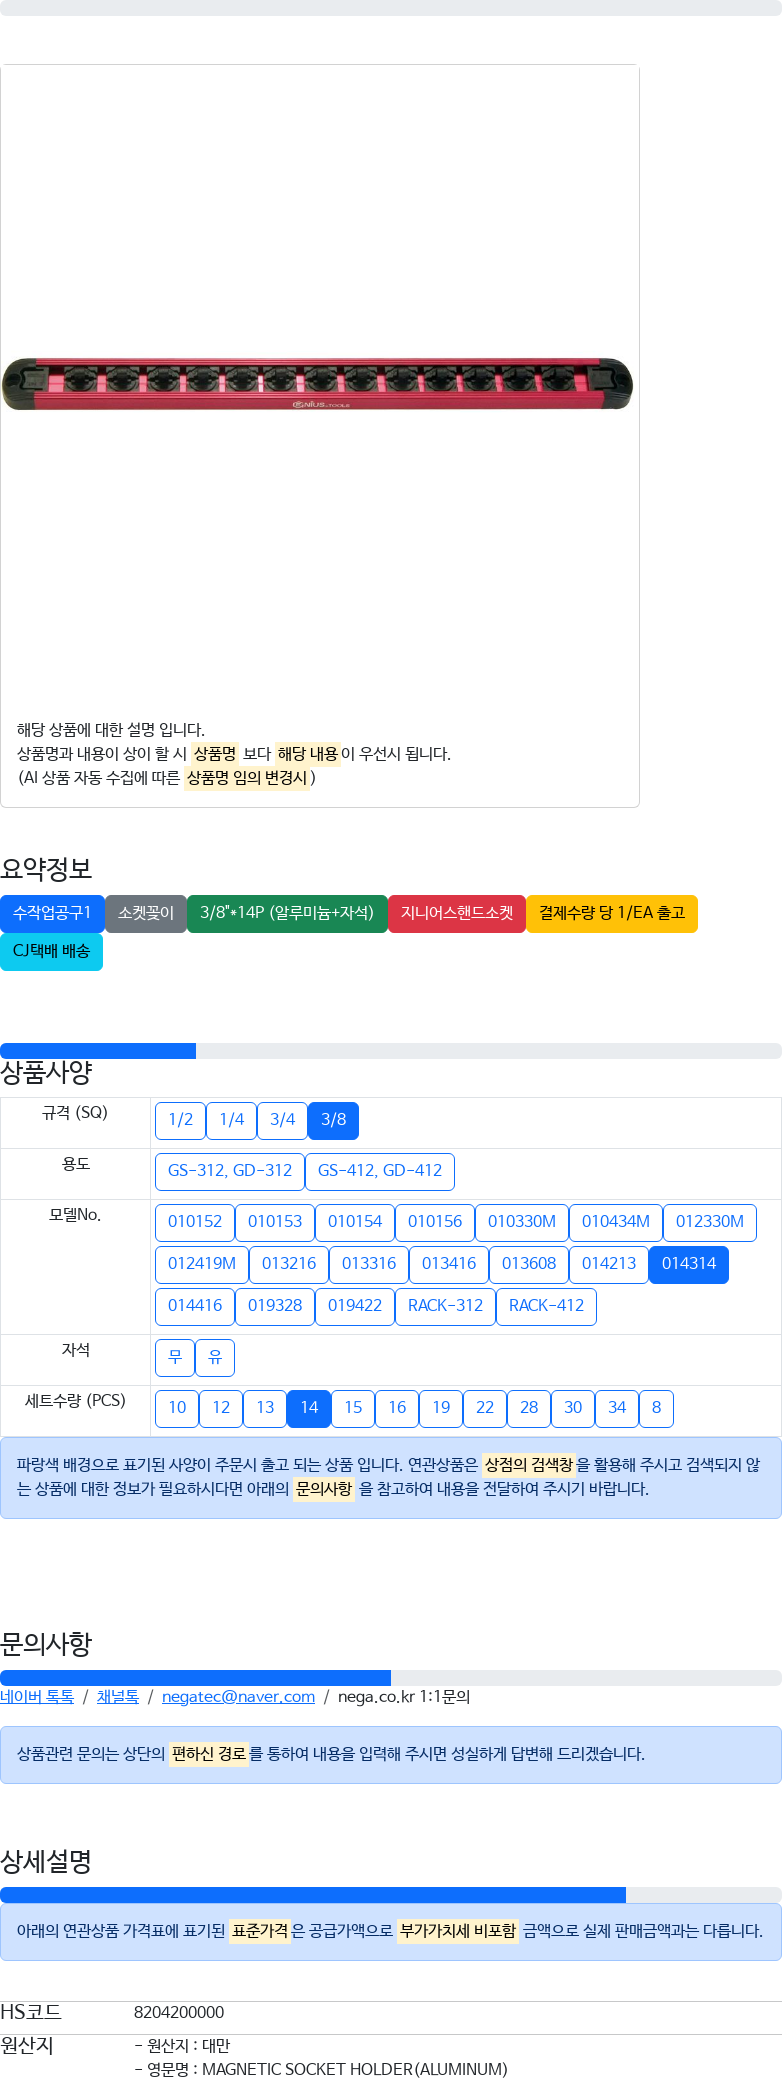Select set quantity 34

pyautogui.click(x=617, y=1408)
